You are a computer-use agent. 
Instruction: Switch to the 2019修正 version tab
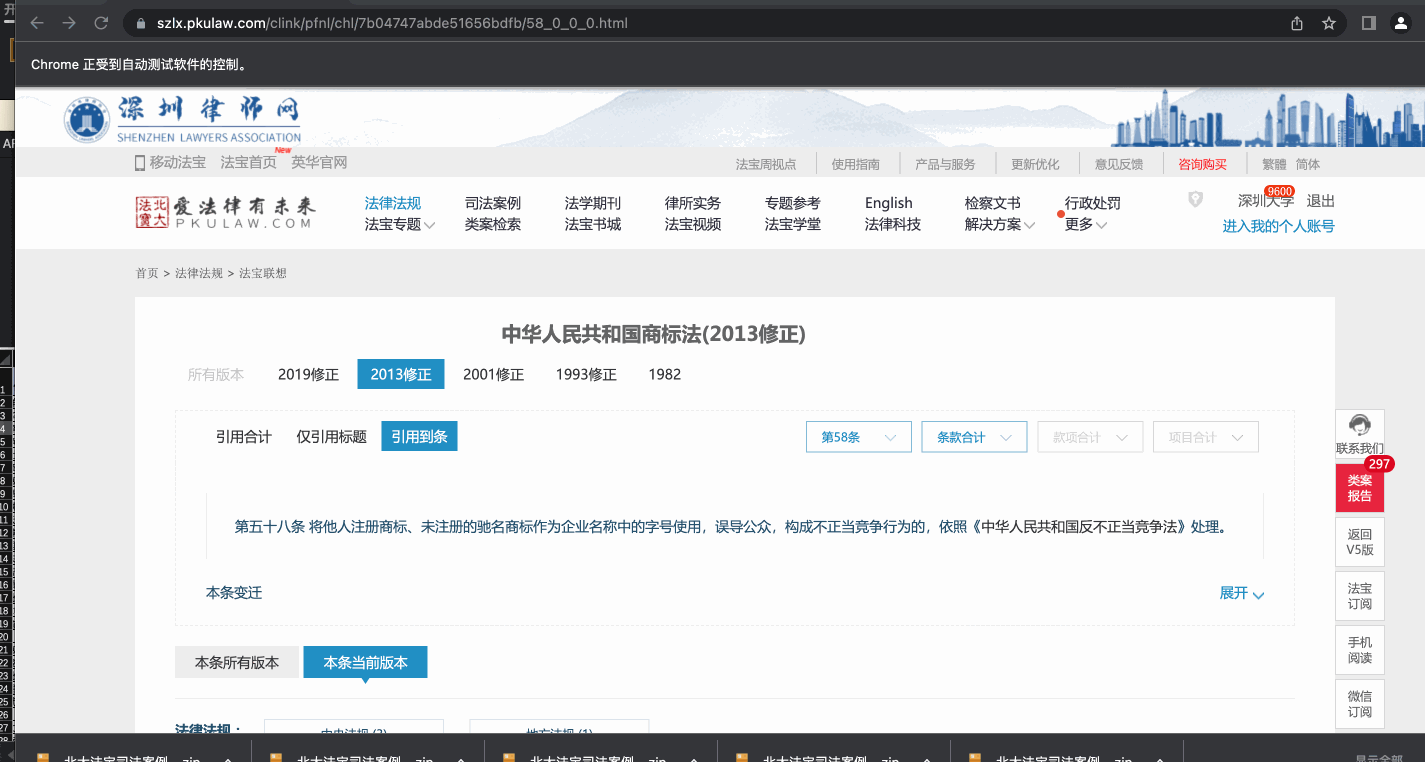(308, 374)
